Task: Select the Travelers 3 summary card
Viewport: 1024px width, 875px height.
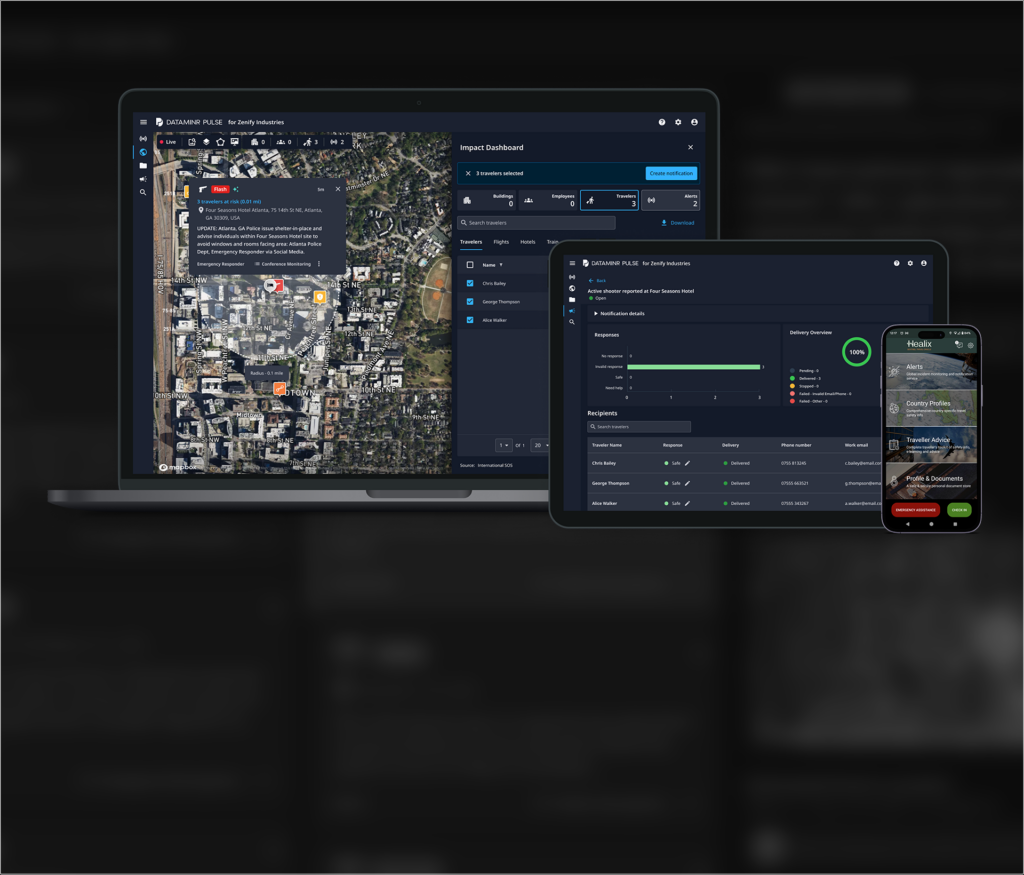Action: coord(609,200)
